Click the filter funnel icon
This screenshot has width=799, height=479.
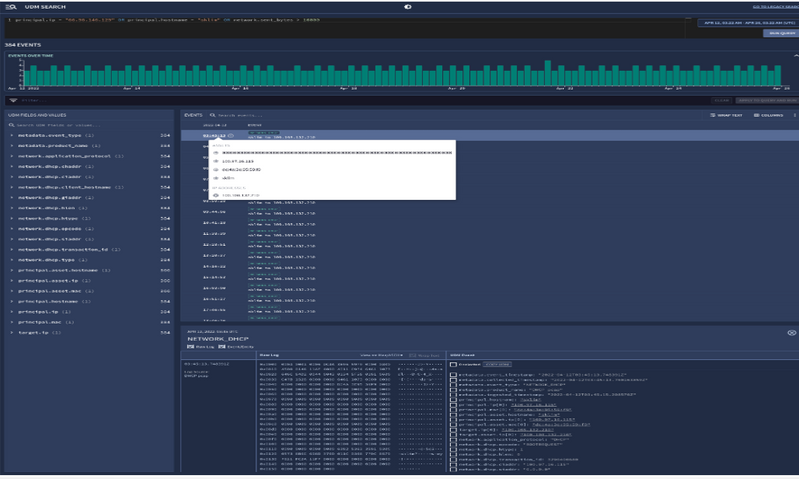point(13,100)
